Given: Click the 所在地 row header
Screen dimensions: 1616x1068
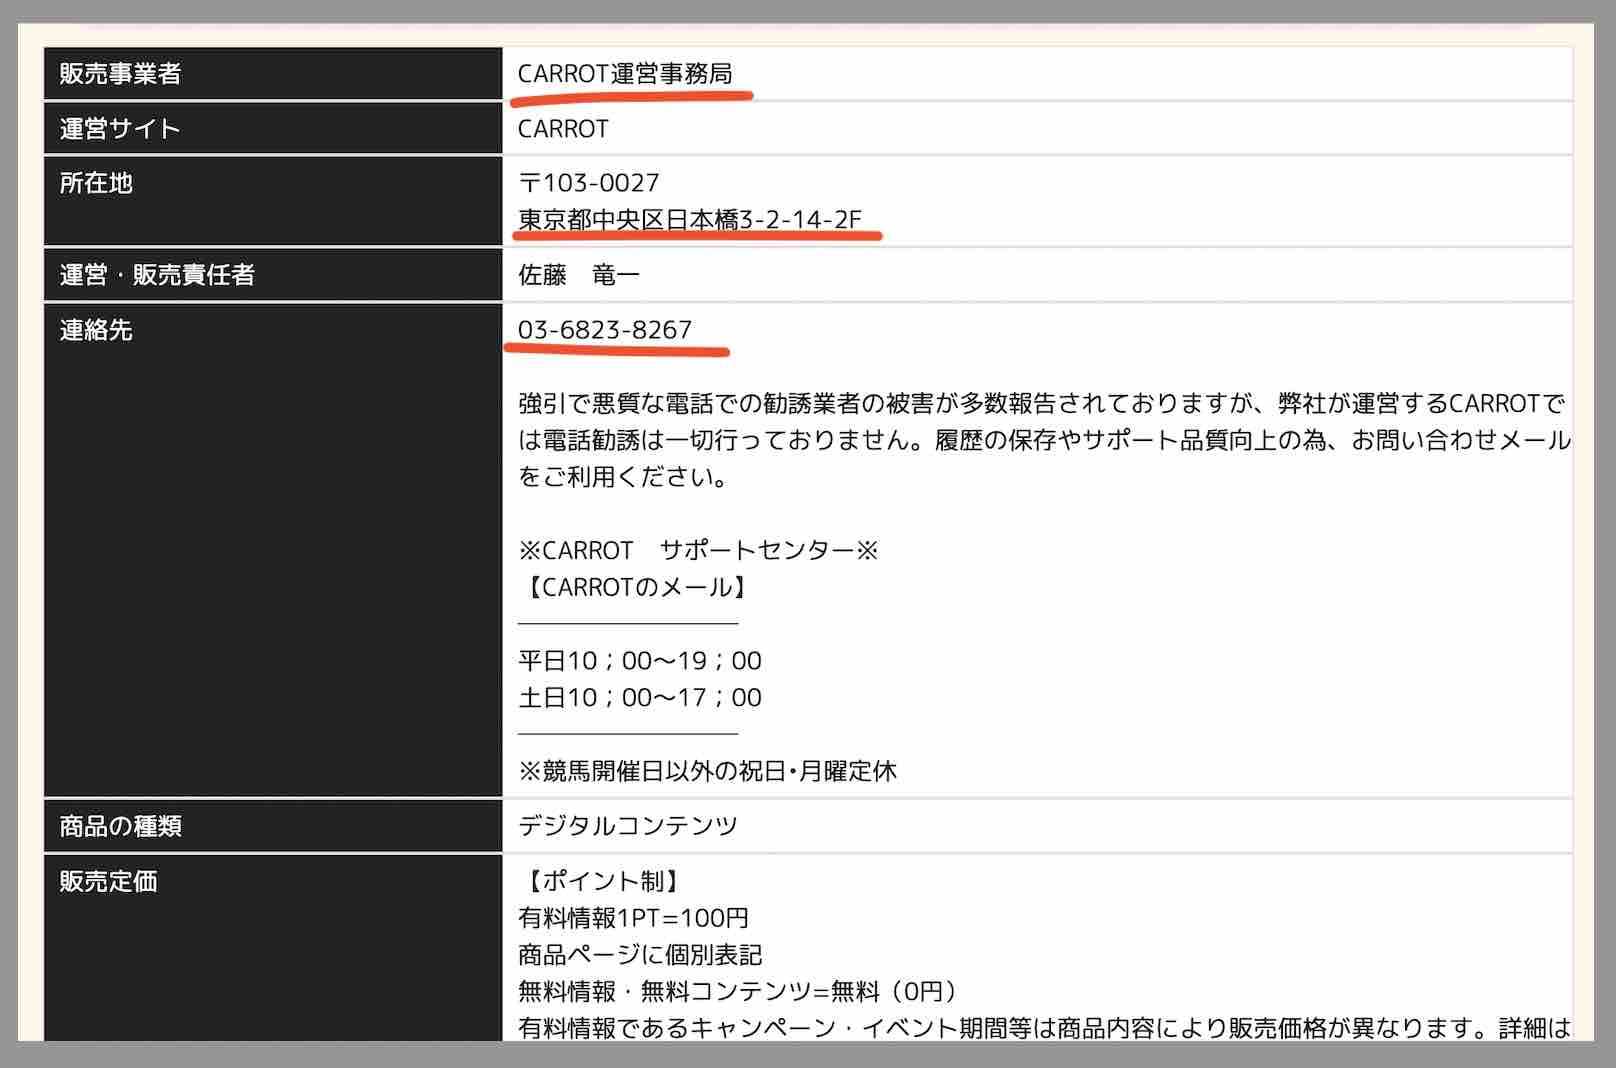Looking at the screenshot, I should tap(95, 183).
